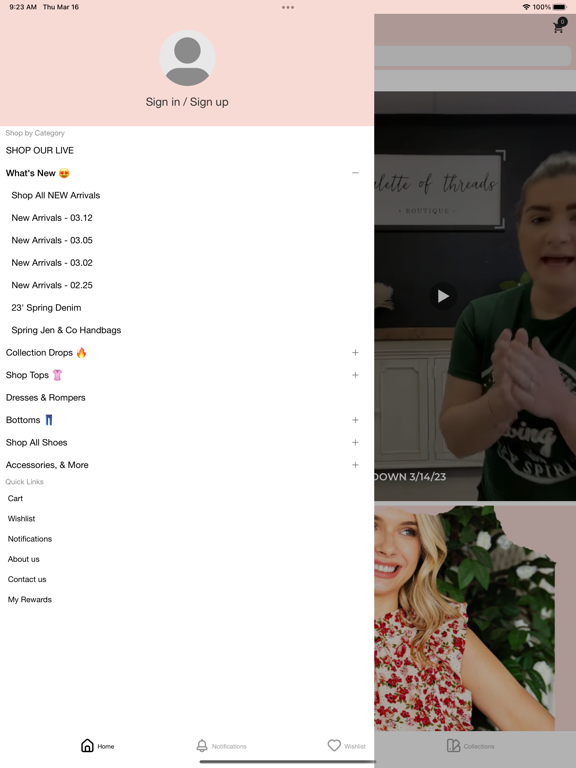The width and height of the screenshot is (576, 768).
Task: Open Dresses & Rompers category
Action: pos(46,398)
